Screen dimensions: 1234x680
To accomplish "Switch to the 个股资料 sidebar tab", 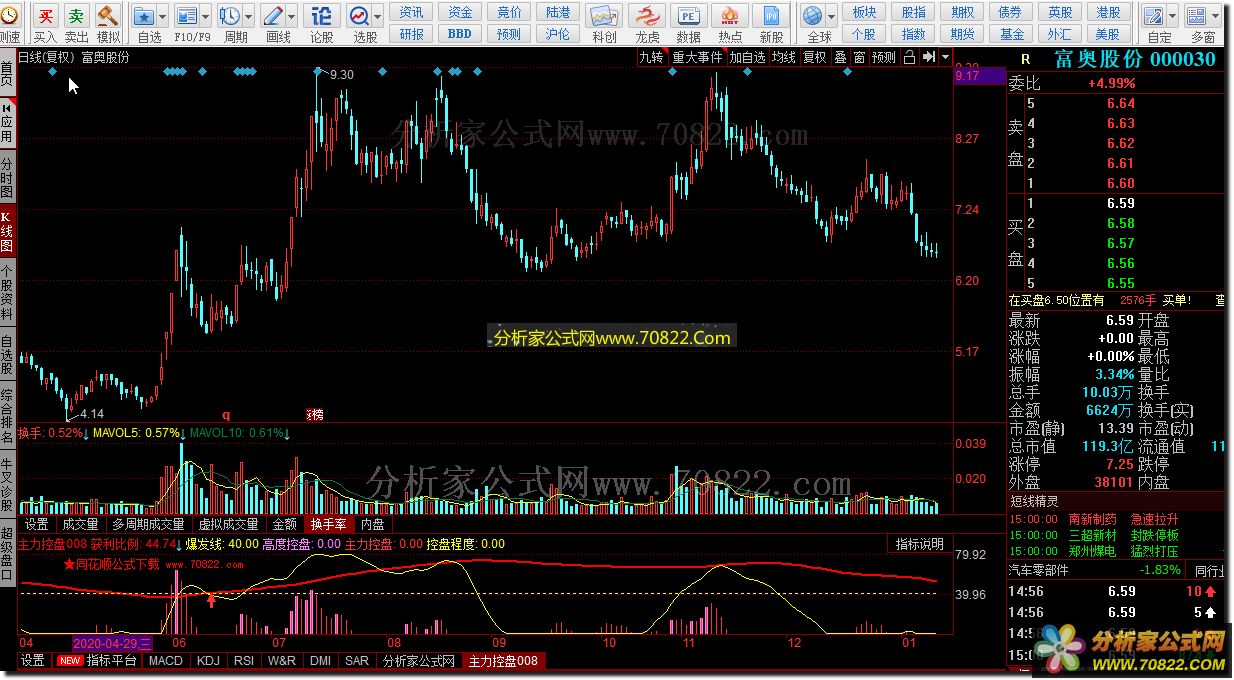I will [x=7, y=292].
